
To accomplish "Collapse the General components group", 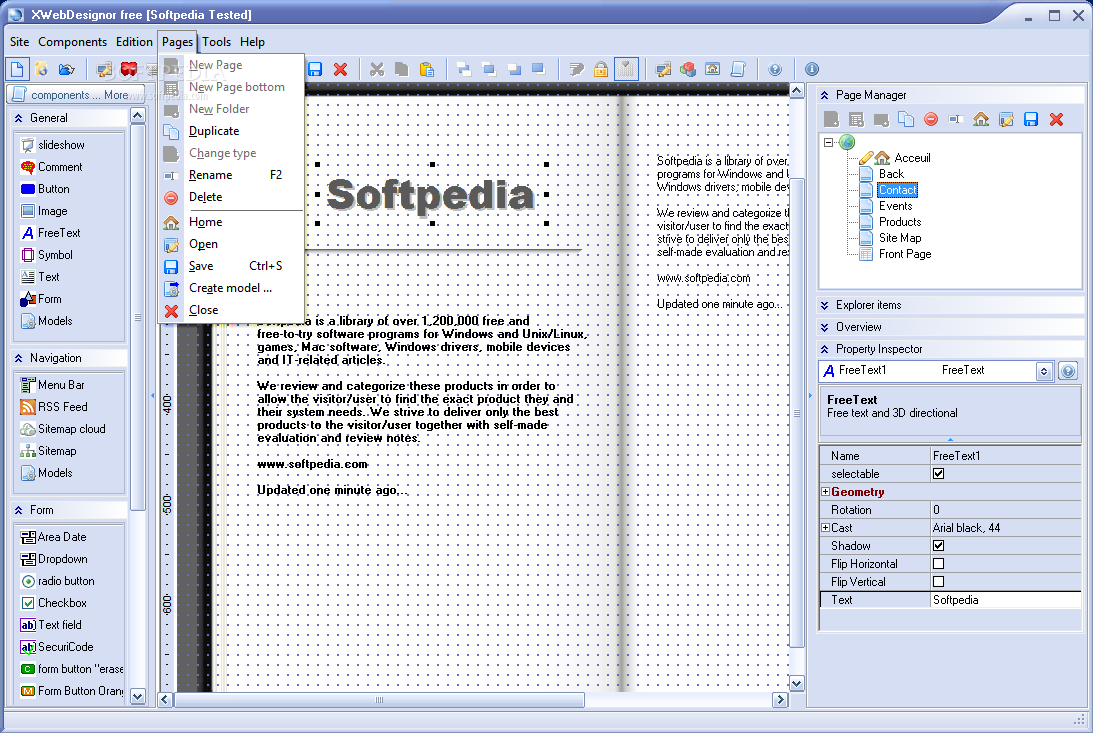I will tap(19, 118).
